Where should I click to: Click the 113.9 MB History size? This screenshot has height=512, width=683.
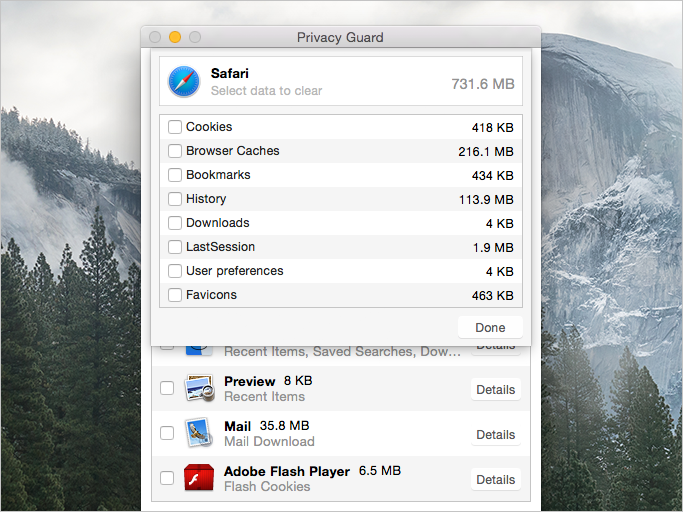(486, 200)
